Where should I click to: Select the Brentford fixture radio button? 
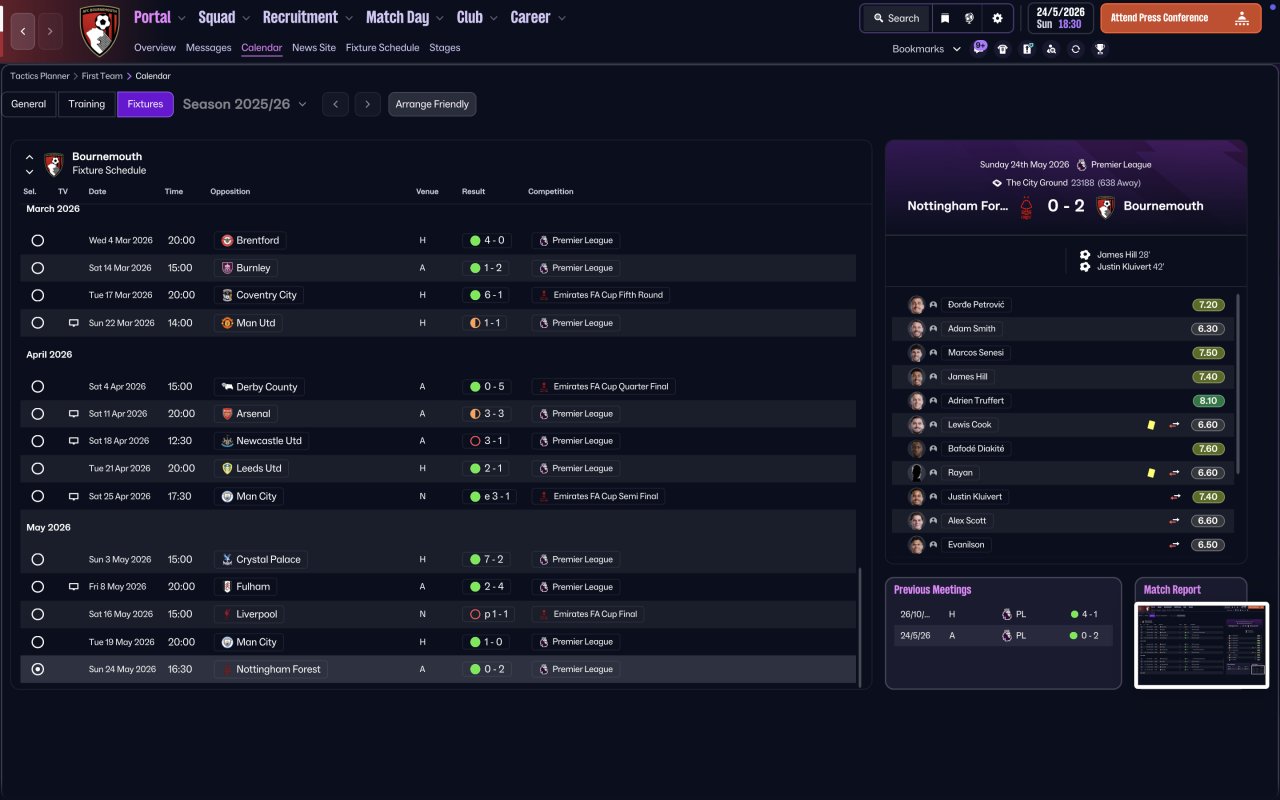[x=38, y=241]
